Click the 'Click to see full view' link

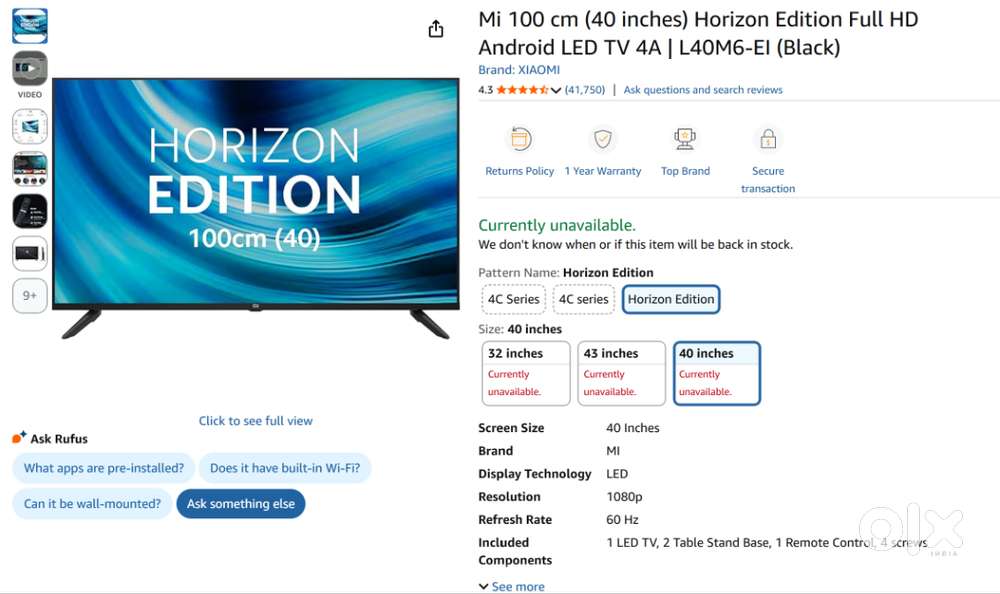[255, 420]
